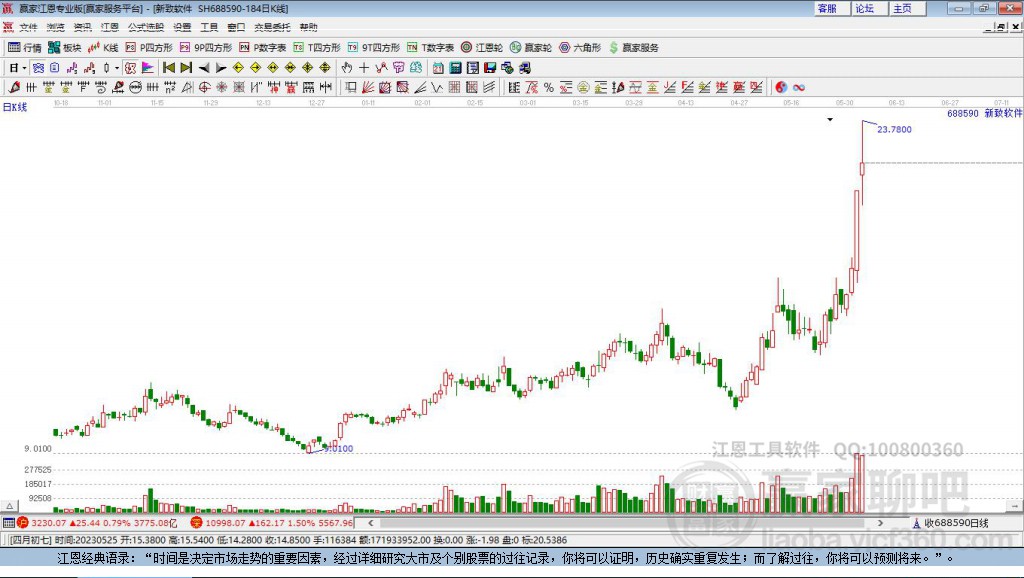Open the T四方形 tool
The image size is (1024, 578).
click(x=317, y=48)
